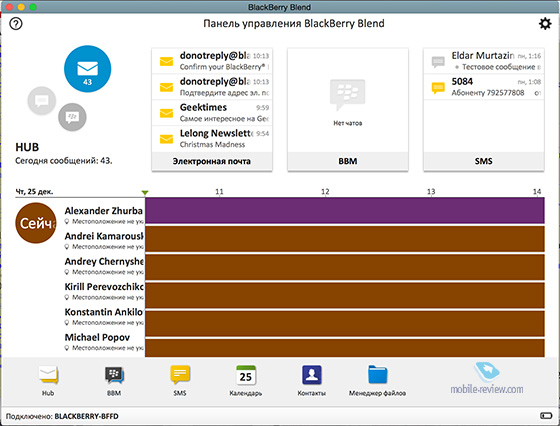The height and width of the screenshot is (426, 560).
Task: Open settings gear icon
Action: point(545,24)
